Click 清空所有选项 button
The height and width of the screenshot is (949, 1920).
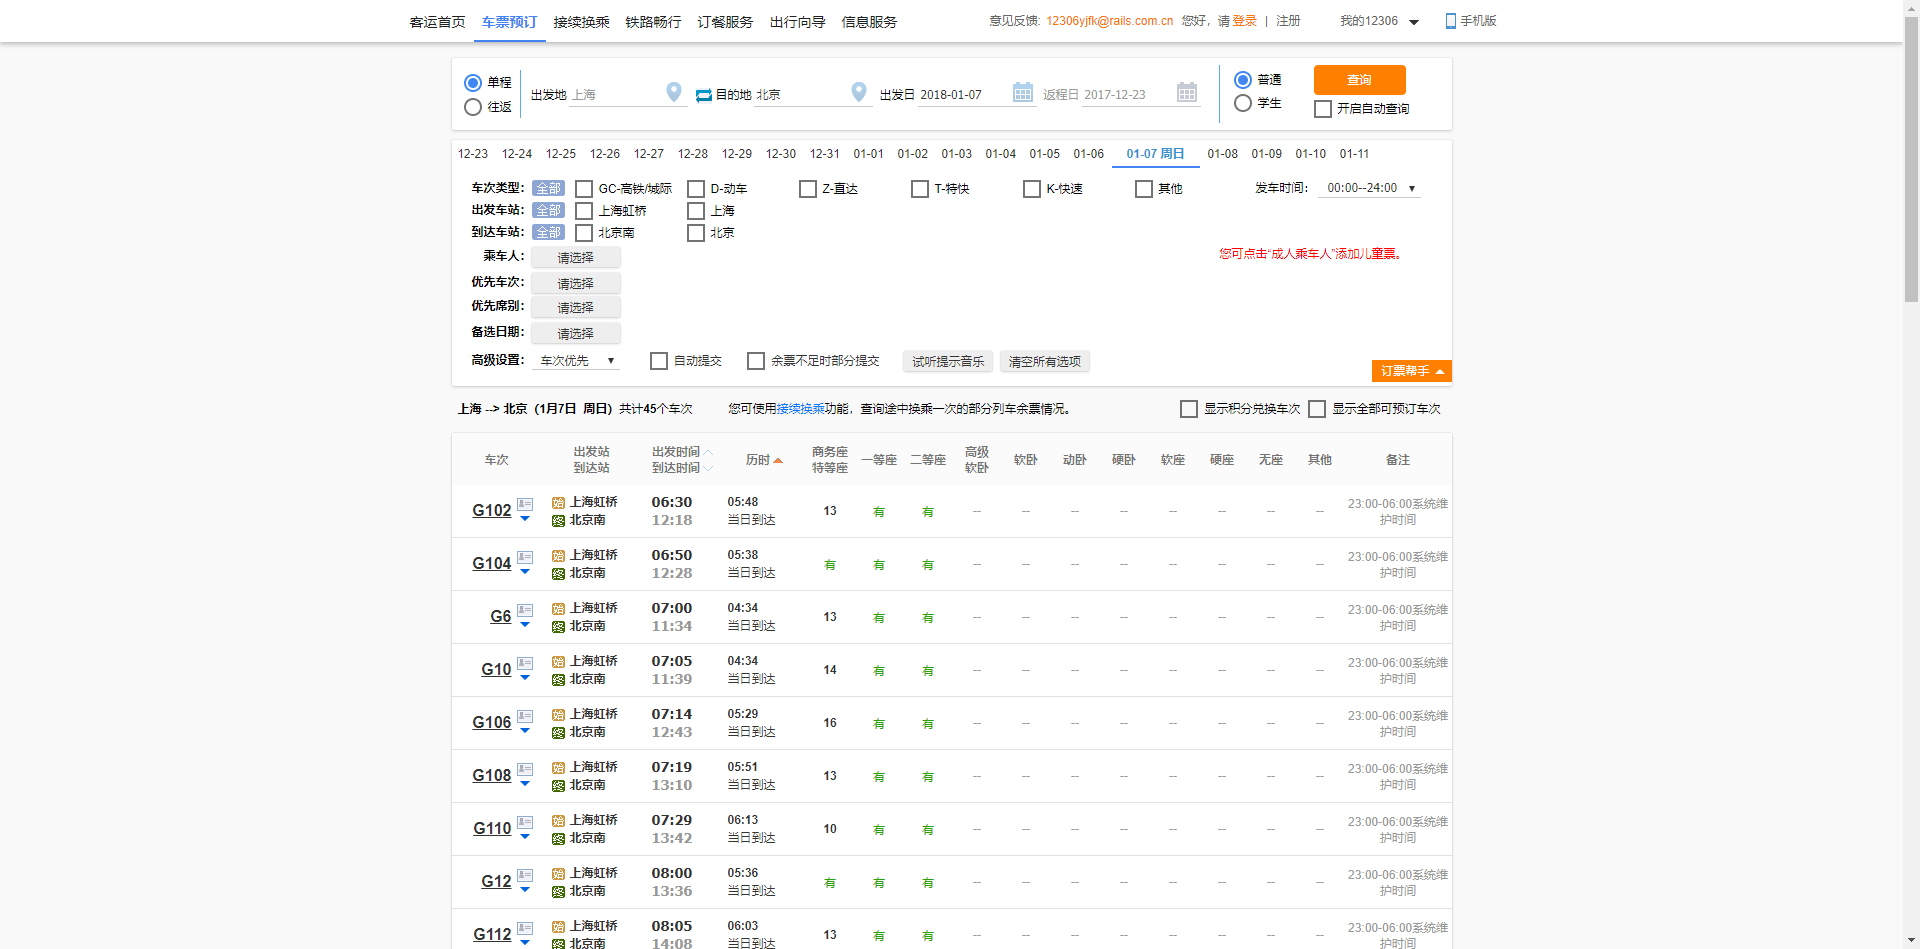point(1045,361)
